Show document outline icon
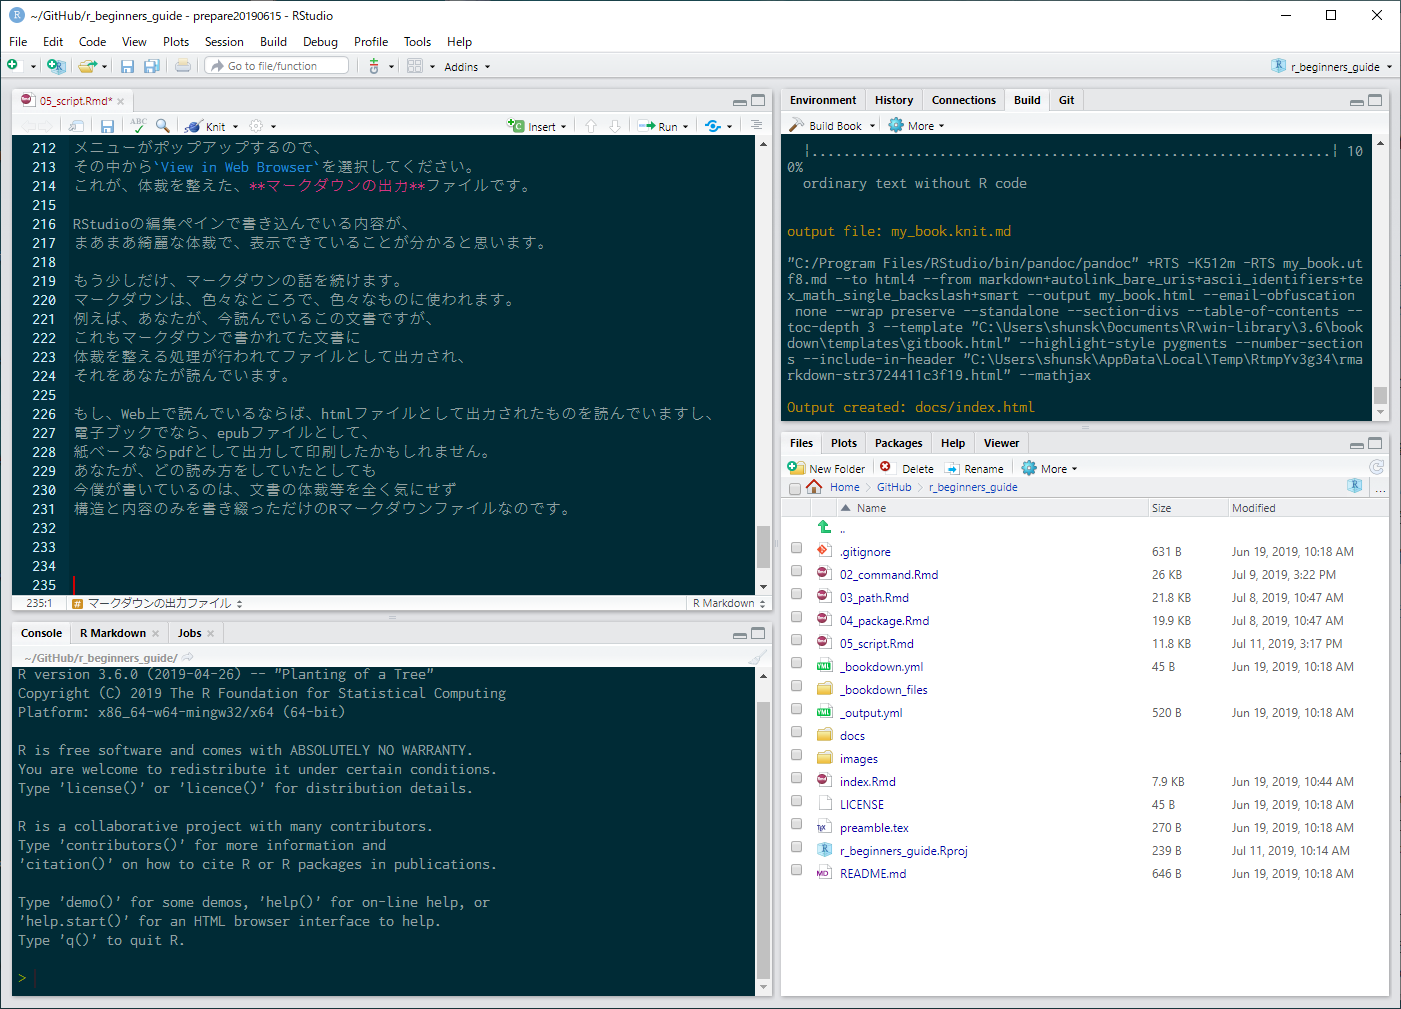This screenshot has height=1009, width=1401. coord(756,126)
